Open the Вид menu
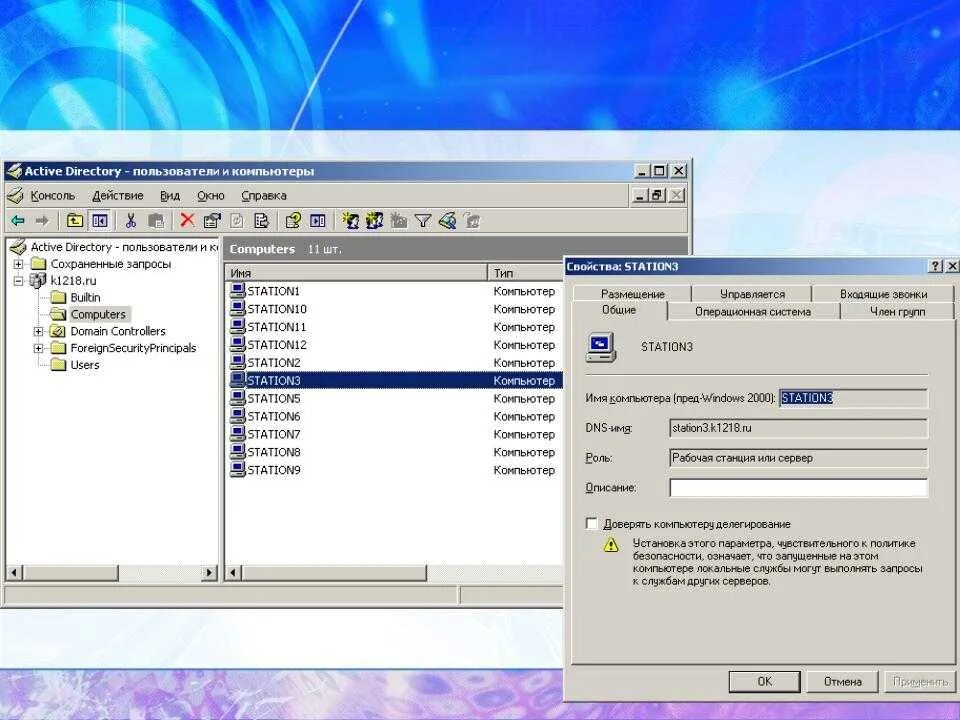Image resolution: width=960 pixels, height=720 pixels. (x=170, y=196)
